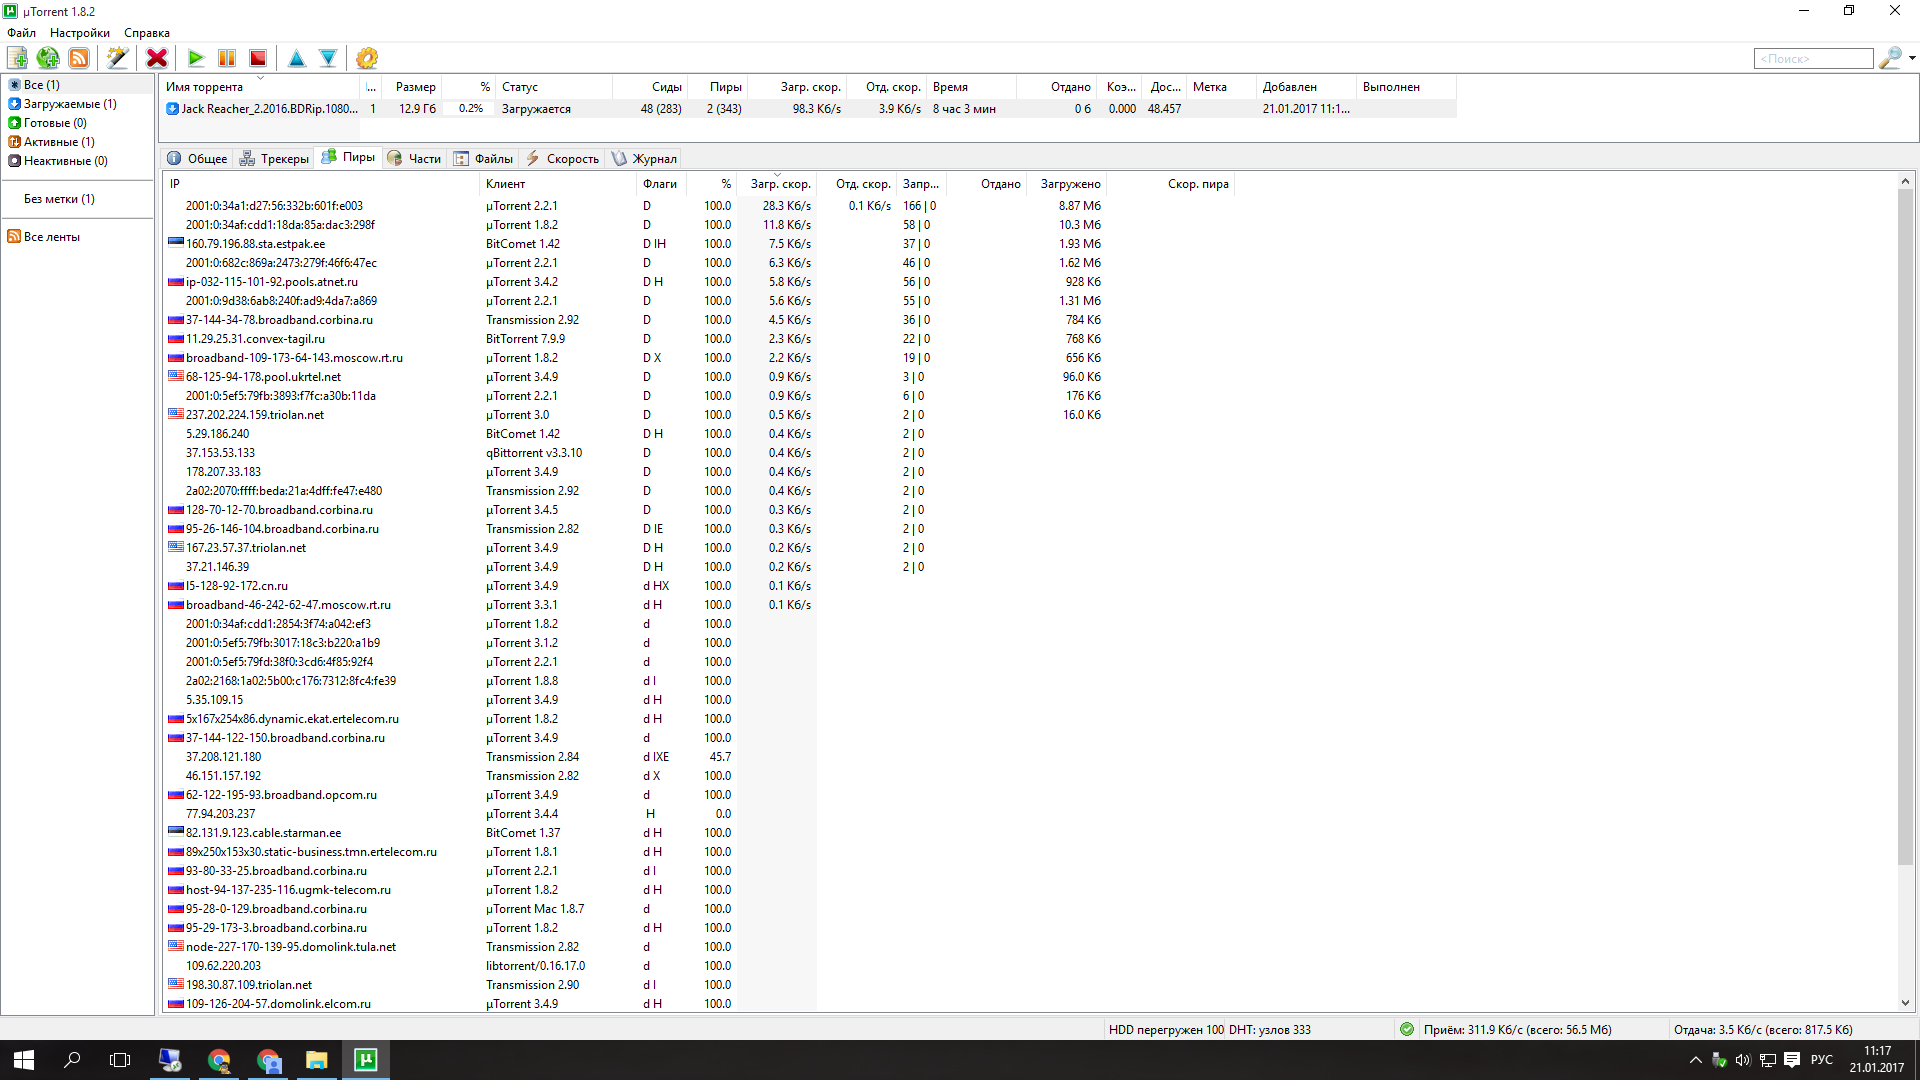Click the red X remove torrent icon

pos(157,58)
